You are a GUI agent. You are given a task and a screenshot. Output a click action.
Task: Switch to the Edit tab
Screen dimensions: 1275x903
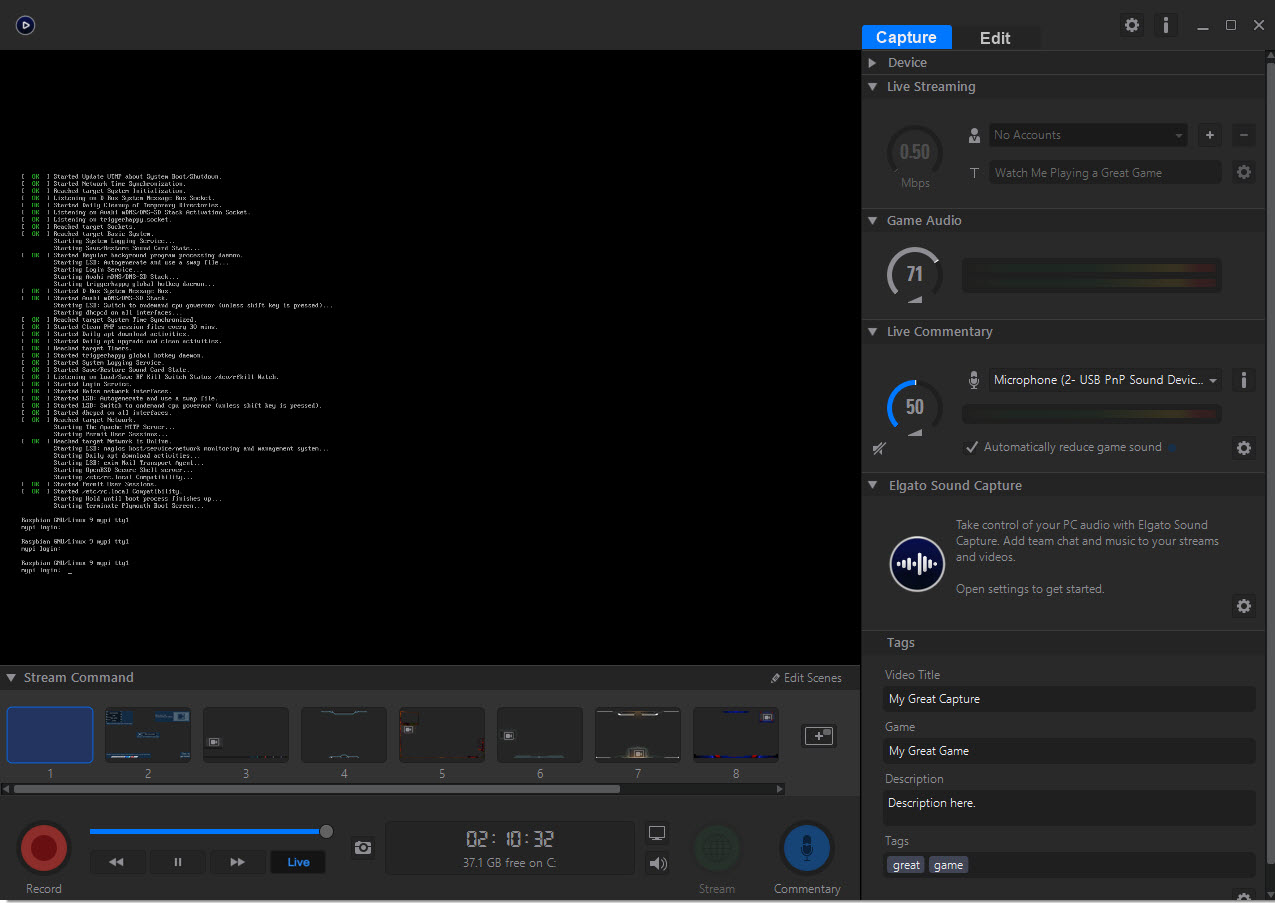[x=995, y=38]
